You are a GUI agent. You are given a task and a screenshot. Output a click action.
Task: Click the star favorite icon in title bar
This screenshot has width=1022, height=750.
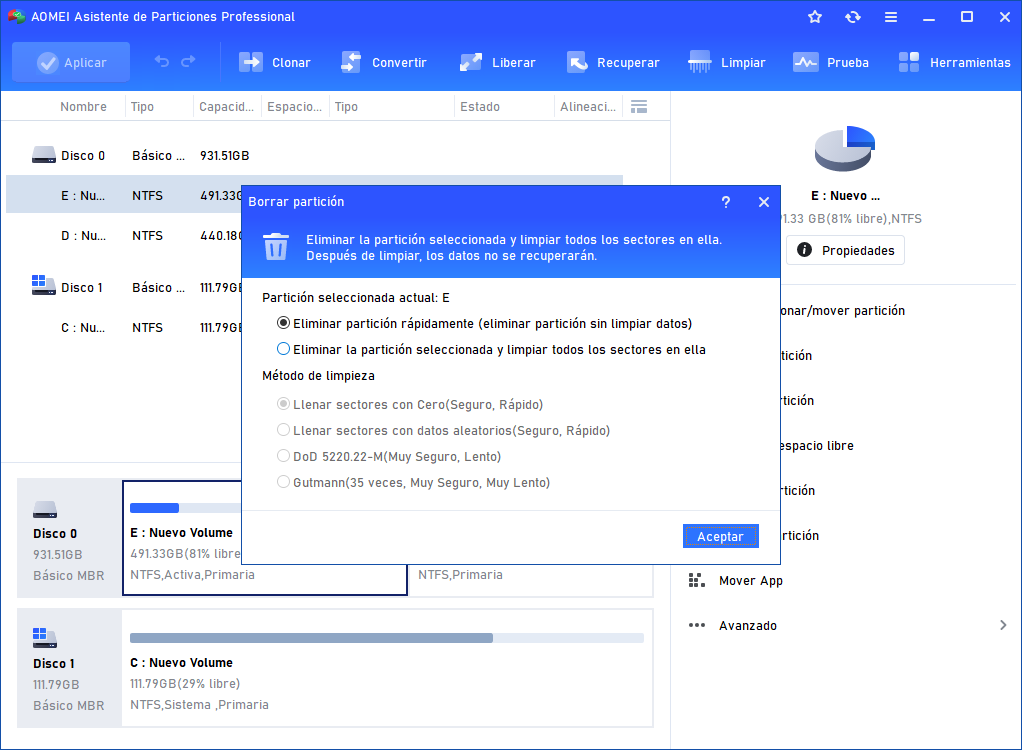[815, 17]
